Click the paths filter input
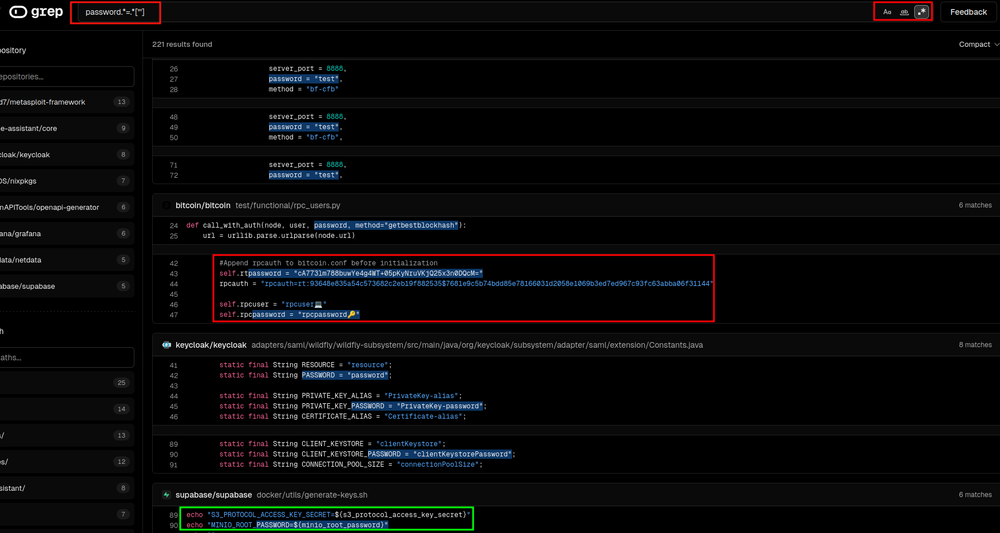The width and height of the screenshot is (1000, 533). click(x=67, y=357)
